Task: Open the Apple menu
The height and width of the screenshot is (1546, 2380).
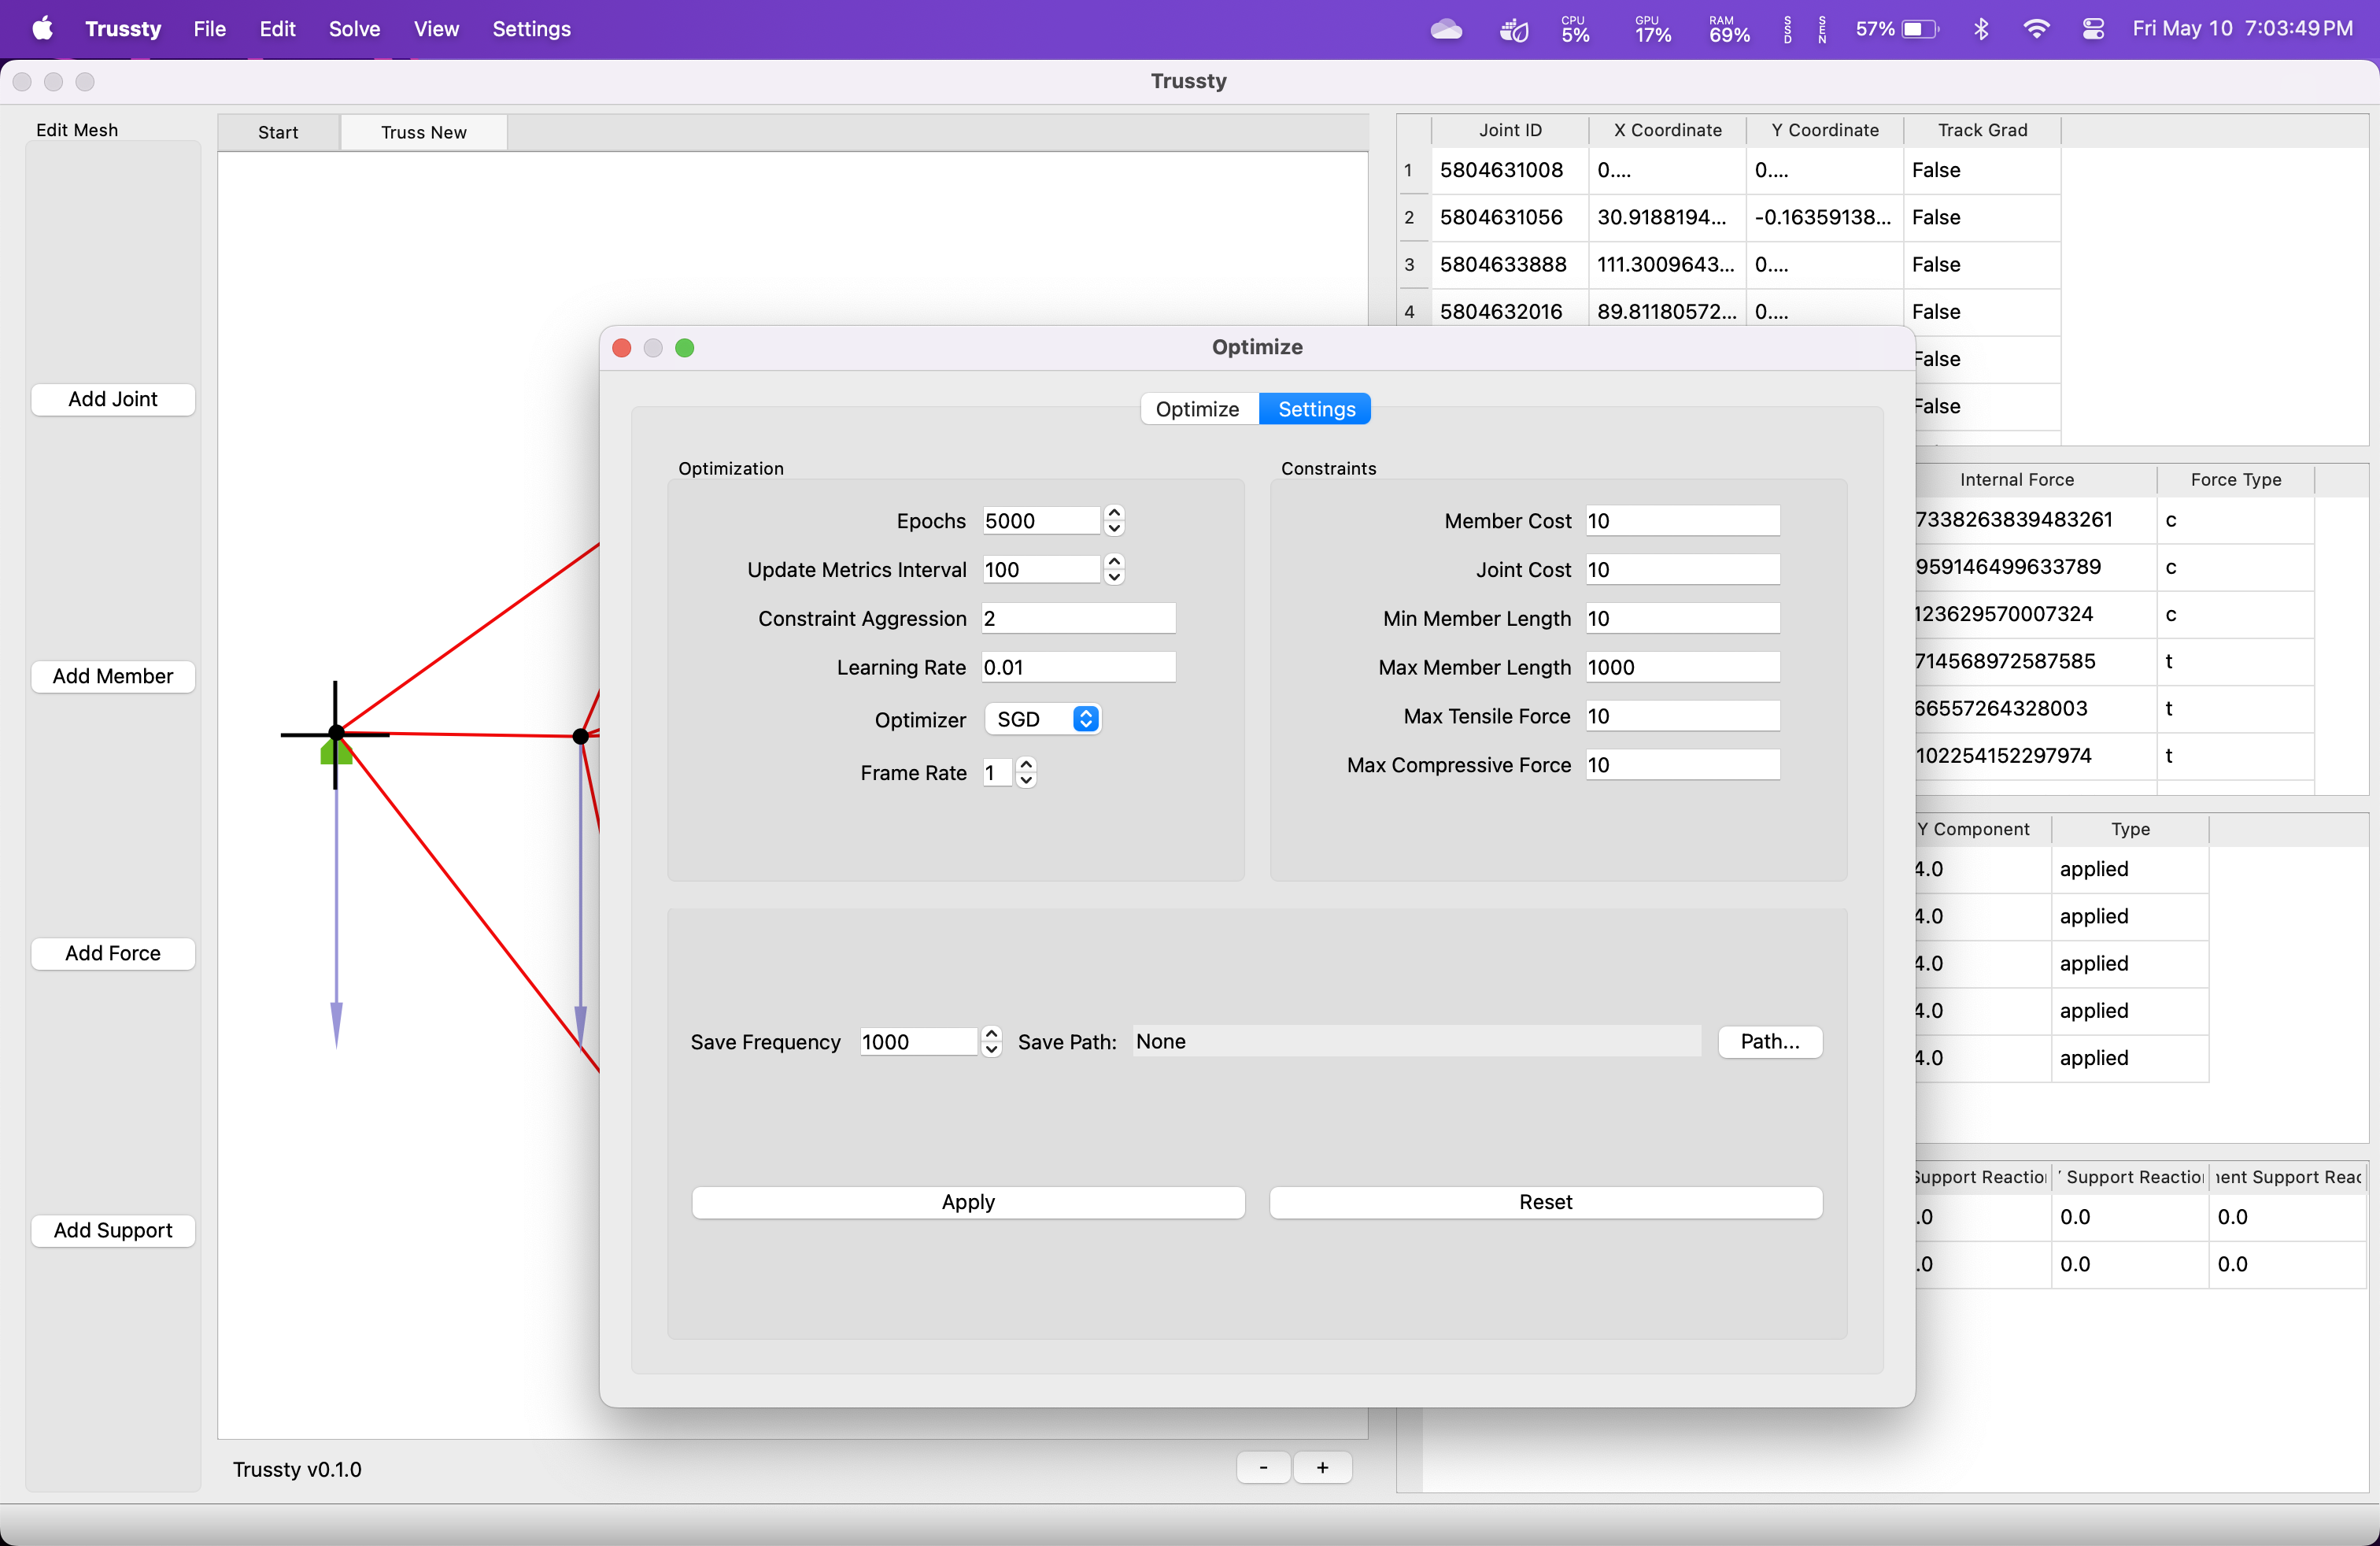Action: click(x=42, y=28)
